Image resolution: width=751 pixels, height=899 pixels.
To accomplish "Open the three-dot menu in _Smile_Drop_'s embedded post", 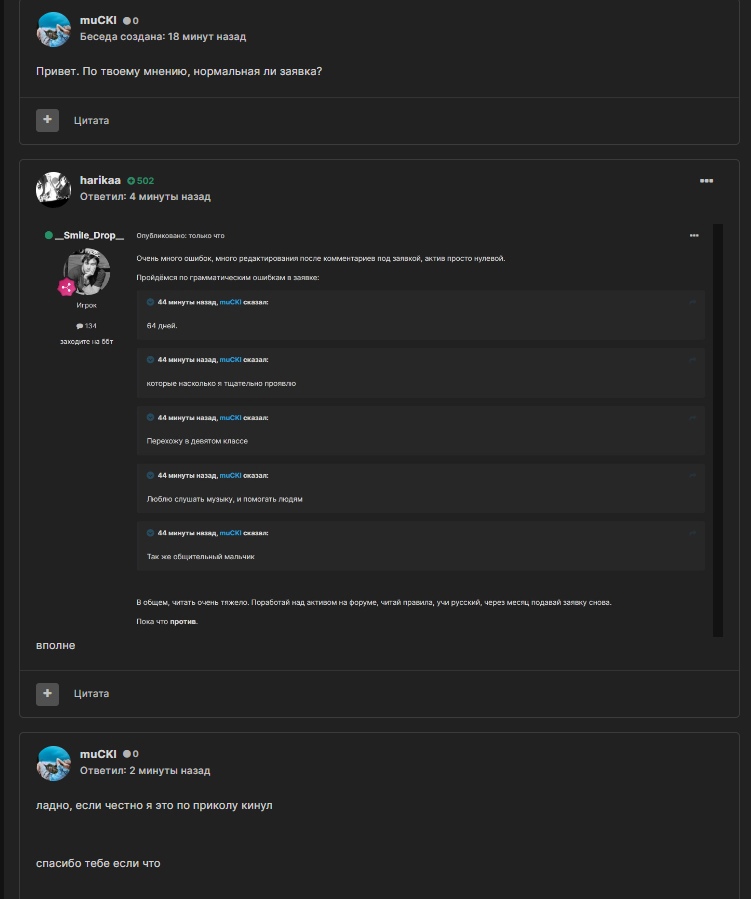I will [x=694, y=236].
